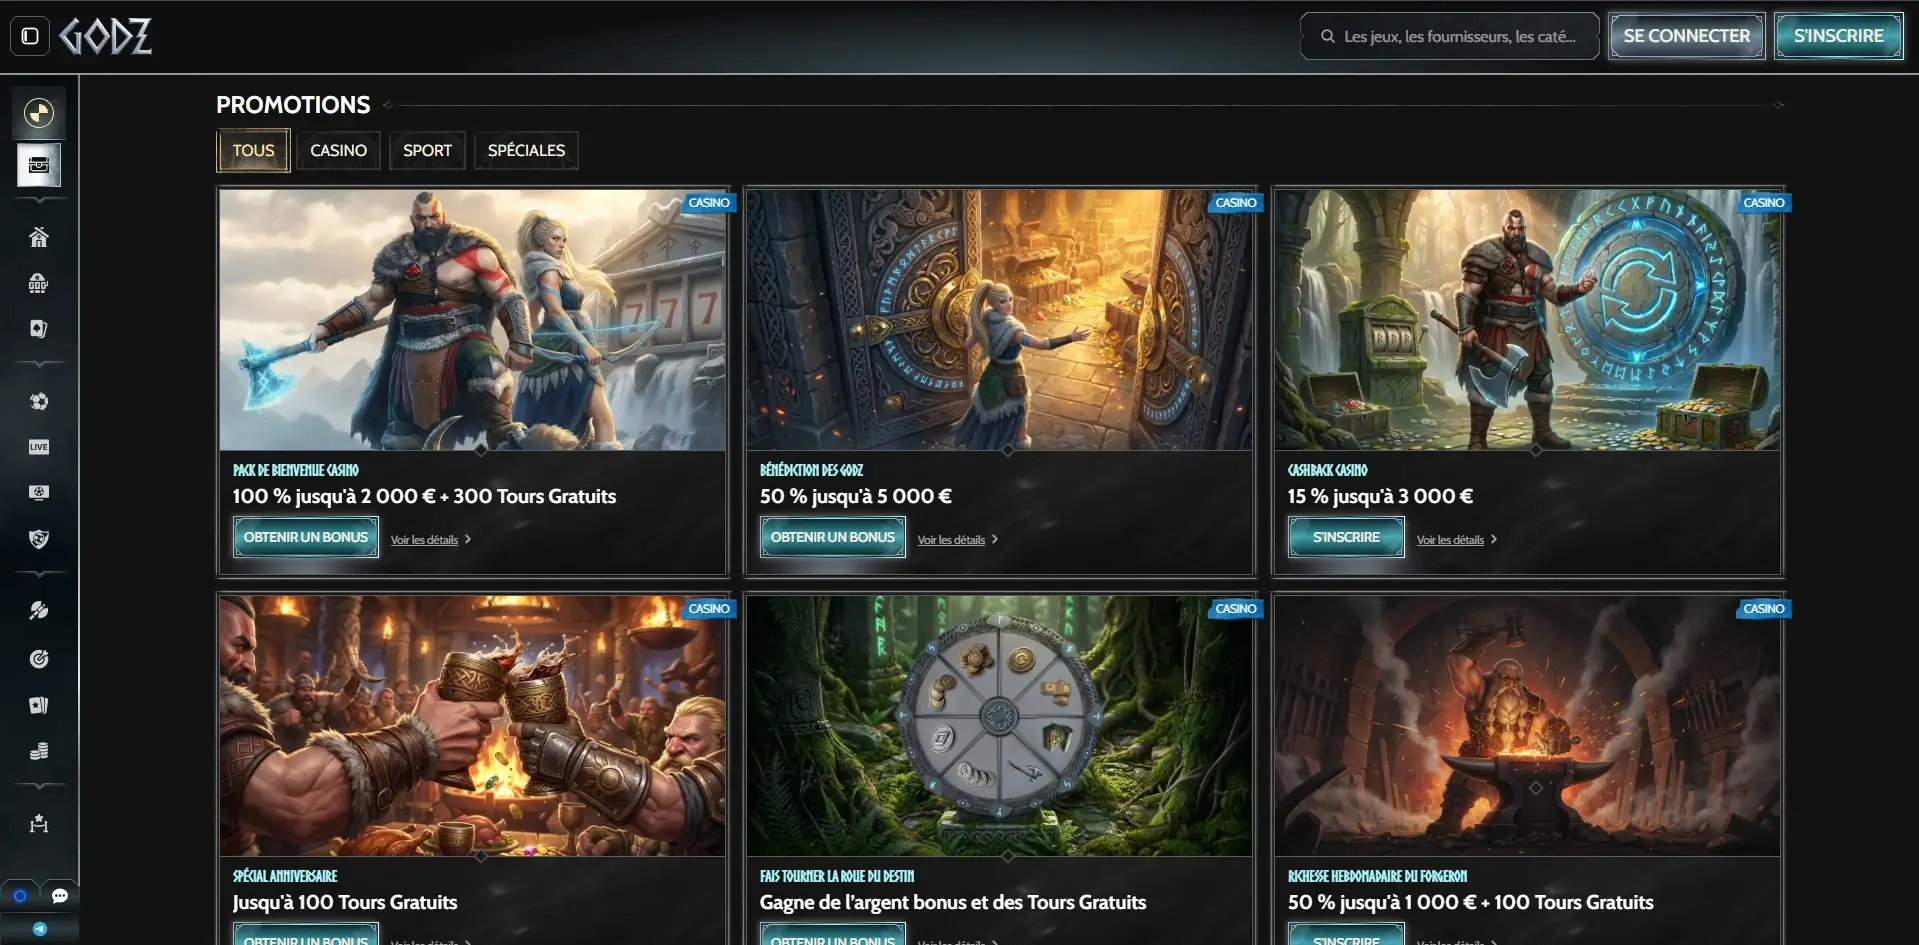Open the LIVE betting icon
Image resolution: width=1919 pixels, height=945 pixels.
pos(39,447)
